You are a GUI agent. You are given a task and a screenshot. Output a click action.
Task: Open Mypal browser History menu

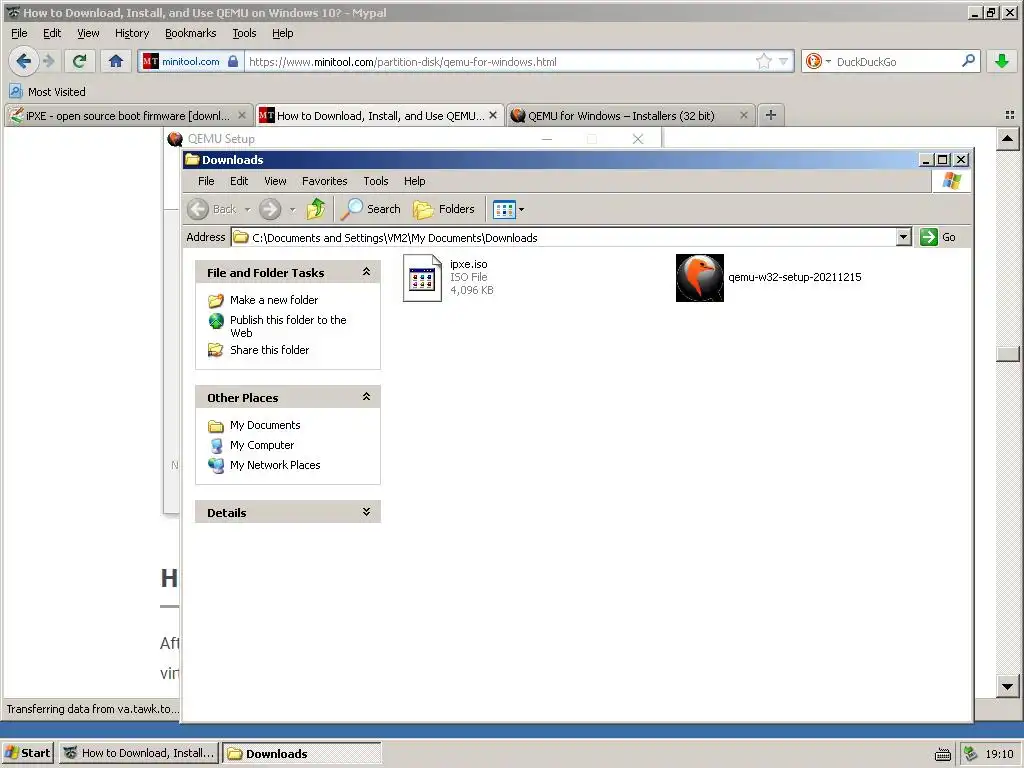pos(132,33)
